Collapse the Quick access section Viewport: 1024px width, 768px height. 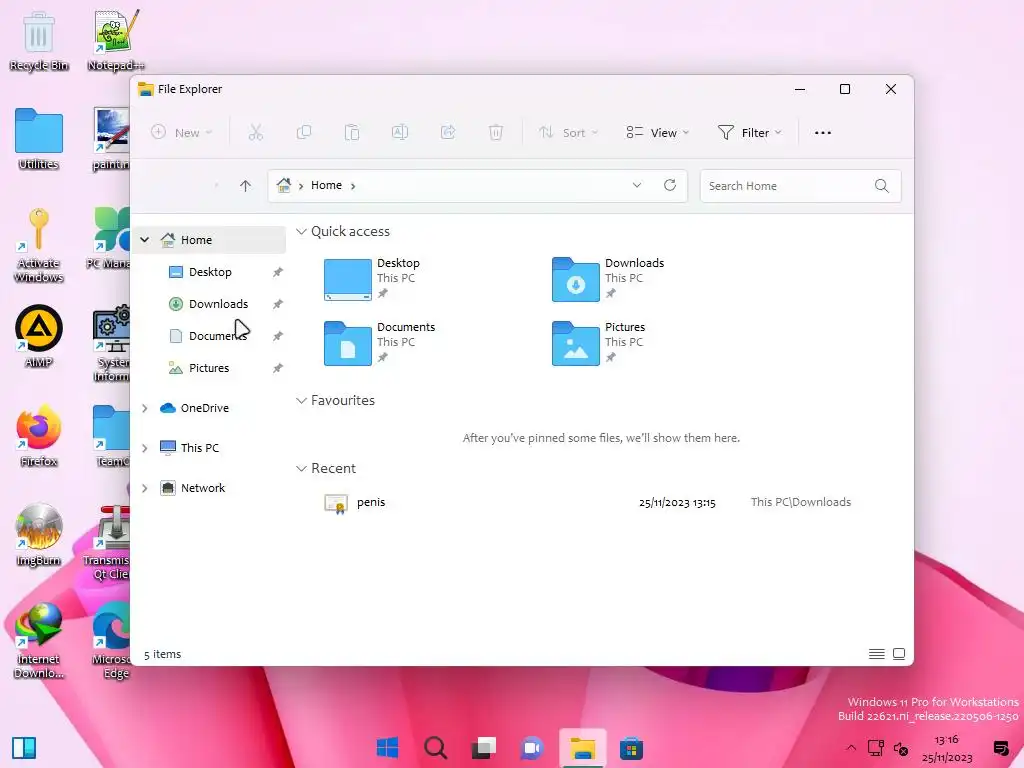point(301,231)
